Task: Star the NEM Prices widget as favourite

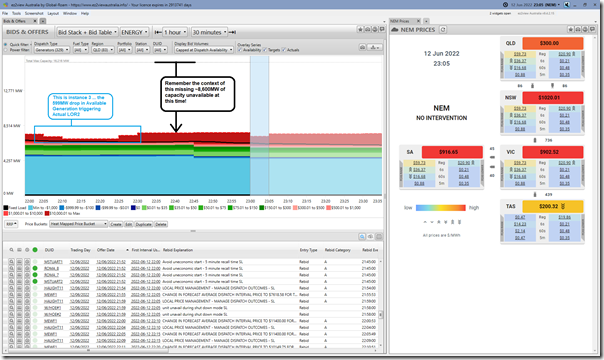Action: tap(571, 30)
